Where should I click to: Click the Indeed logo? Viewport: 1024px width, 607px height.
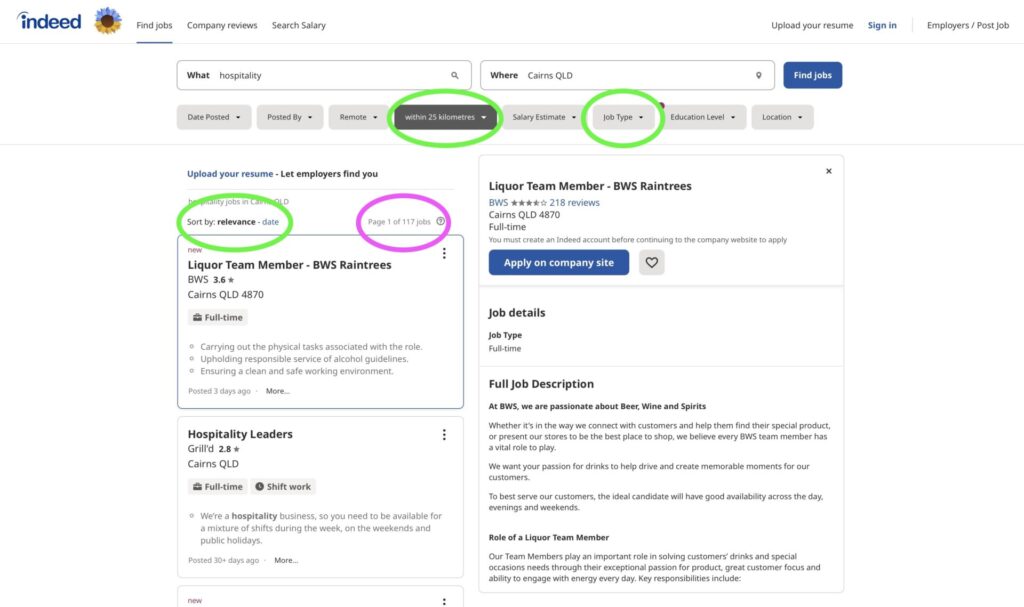coord(50,21)
